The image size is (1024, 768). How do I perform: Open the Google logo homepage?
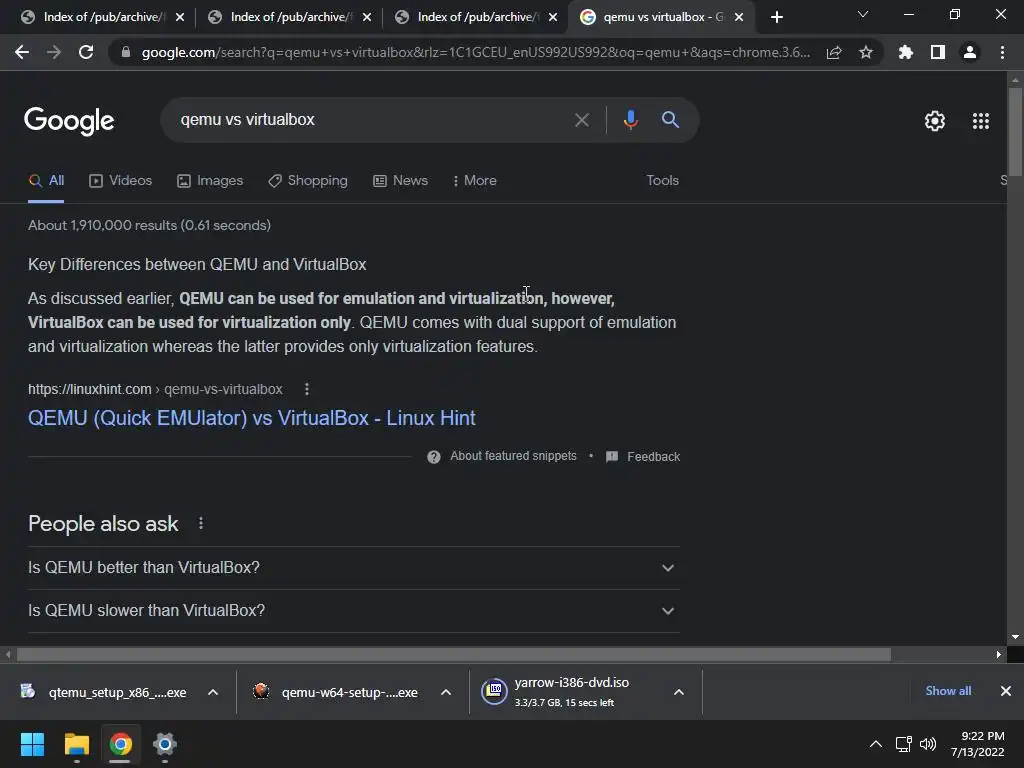(x=69, y=121)
